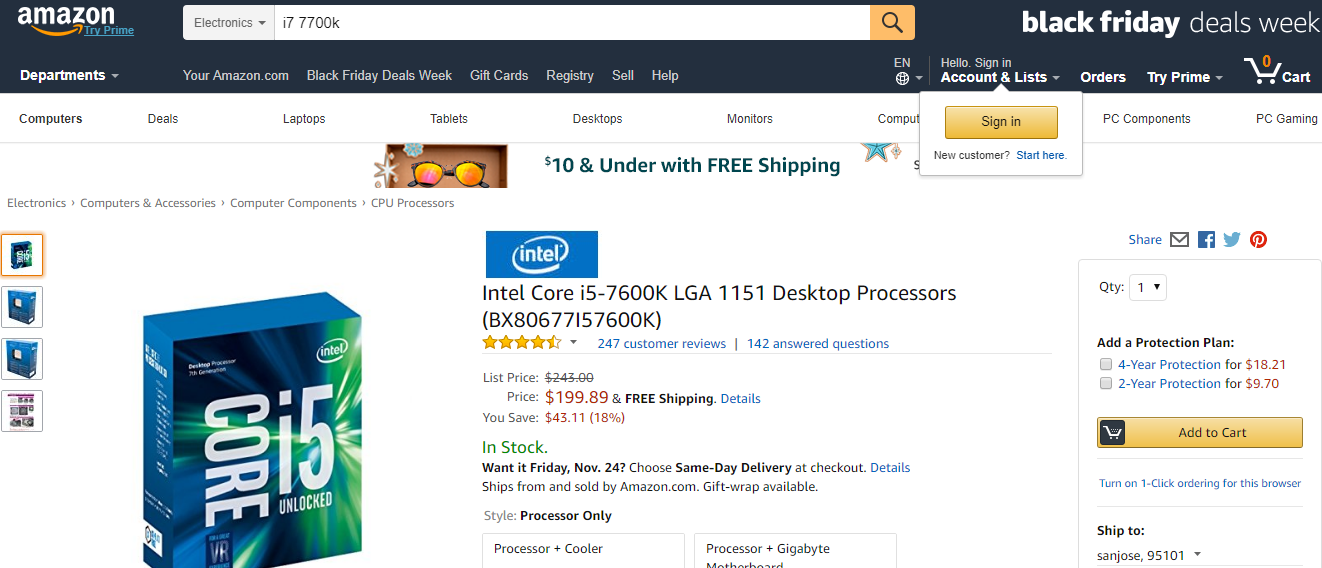This screenshot has width=1322, height=568.
Task: Open the shopping cart icon
Action: point(1277,72)
